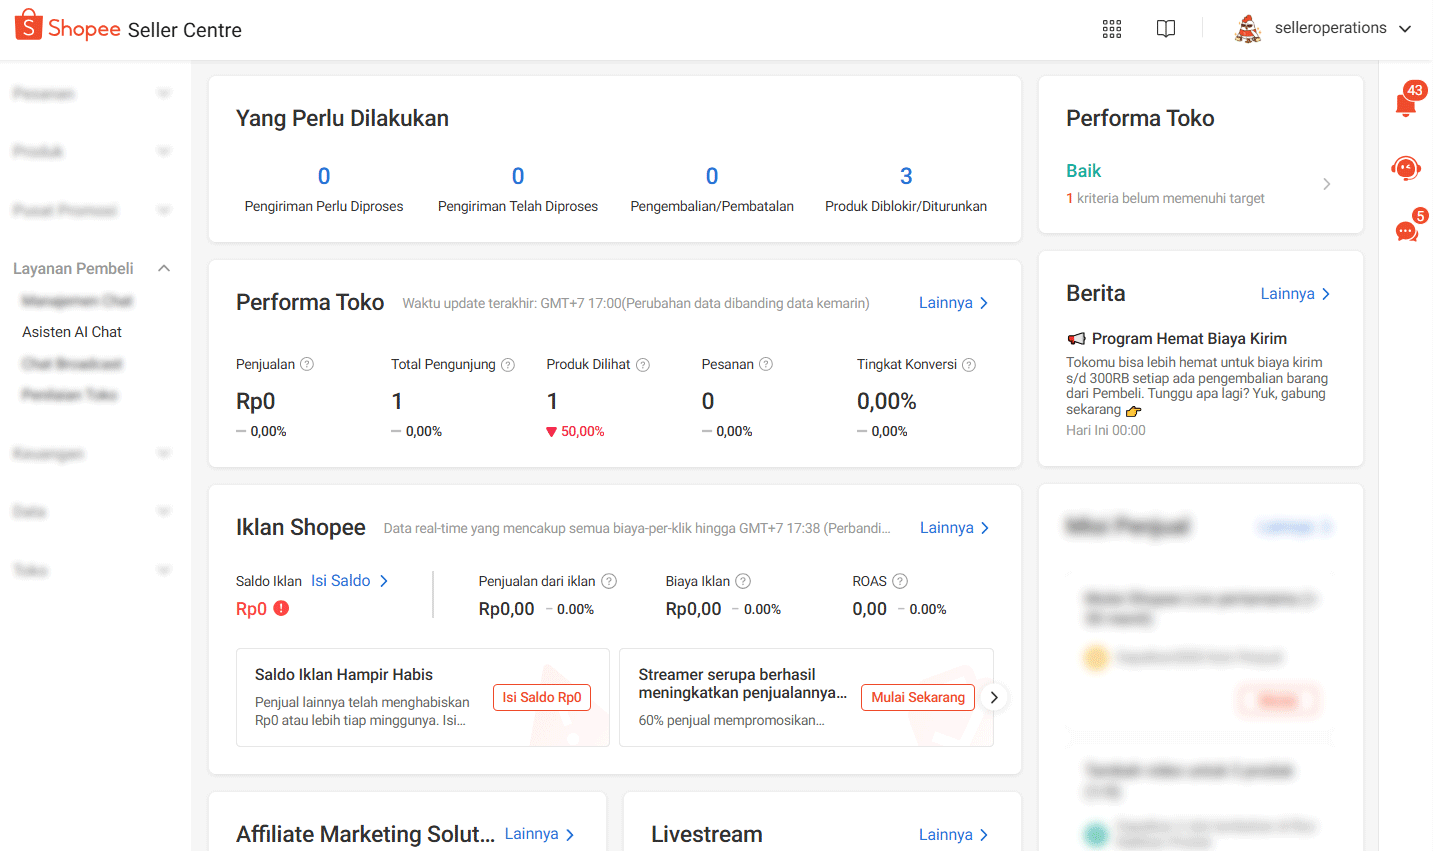Open the apps grid menu icon
The width and height of the screenshot is (1434, 851).
pyautogui.click(x=1112, y=29)
